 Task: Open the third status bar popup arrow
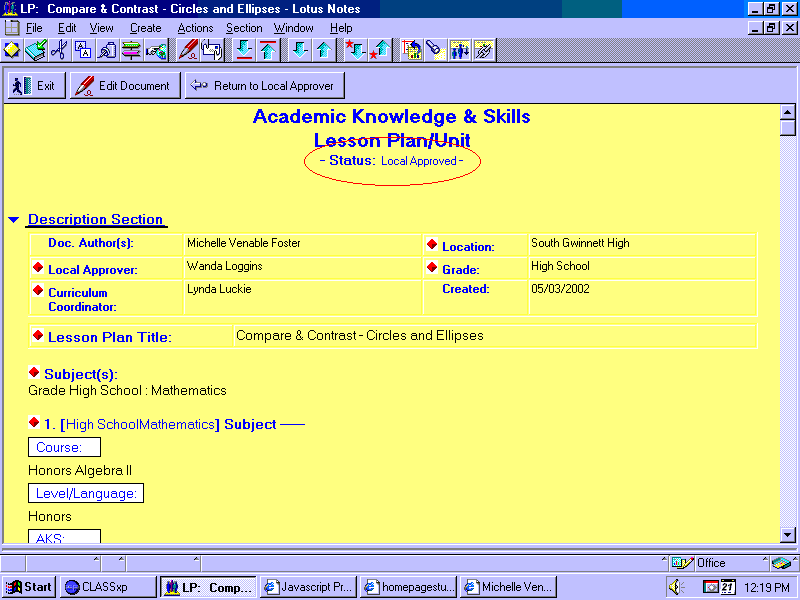pos(196,559)
